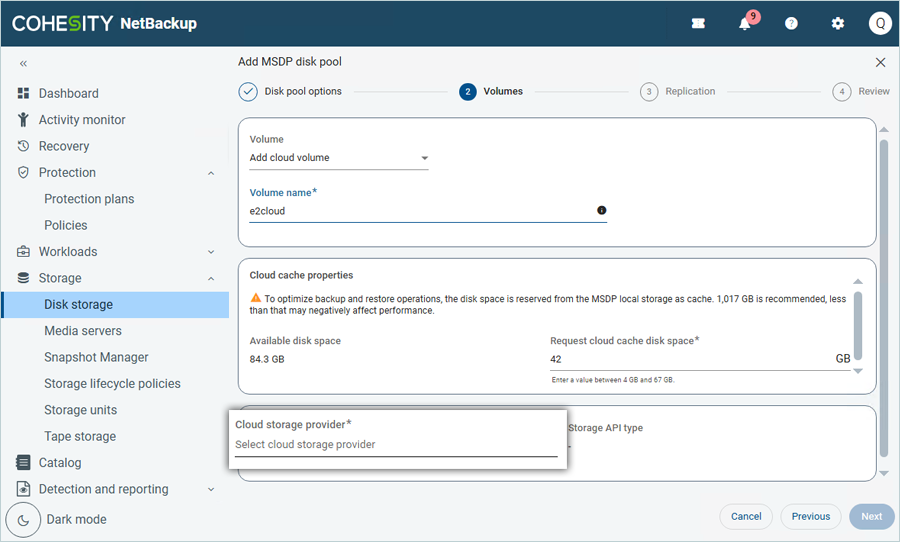This screenshot has width=900, height=542.
Task: Collapse the sidebar with double-chevron icon
Action: [x=23, y=63]
